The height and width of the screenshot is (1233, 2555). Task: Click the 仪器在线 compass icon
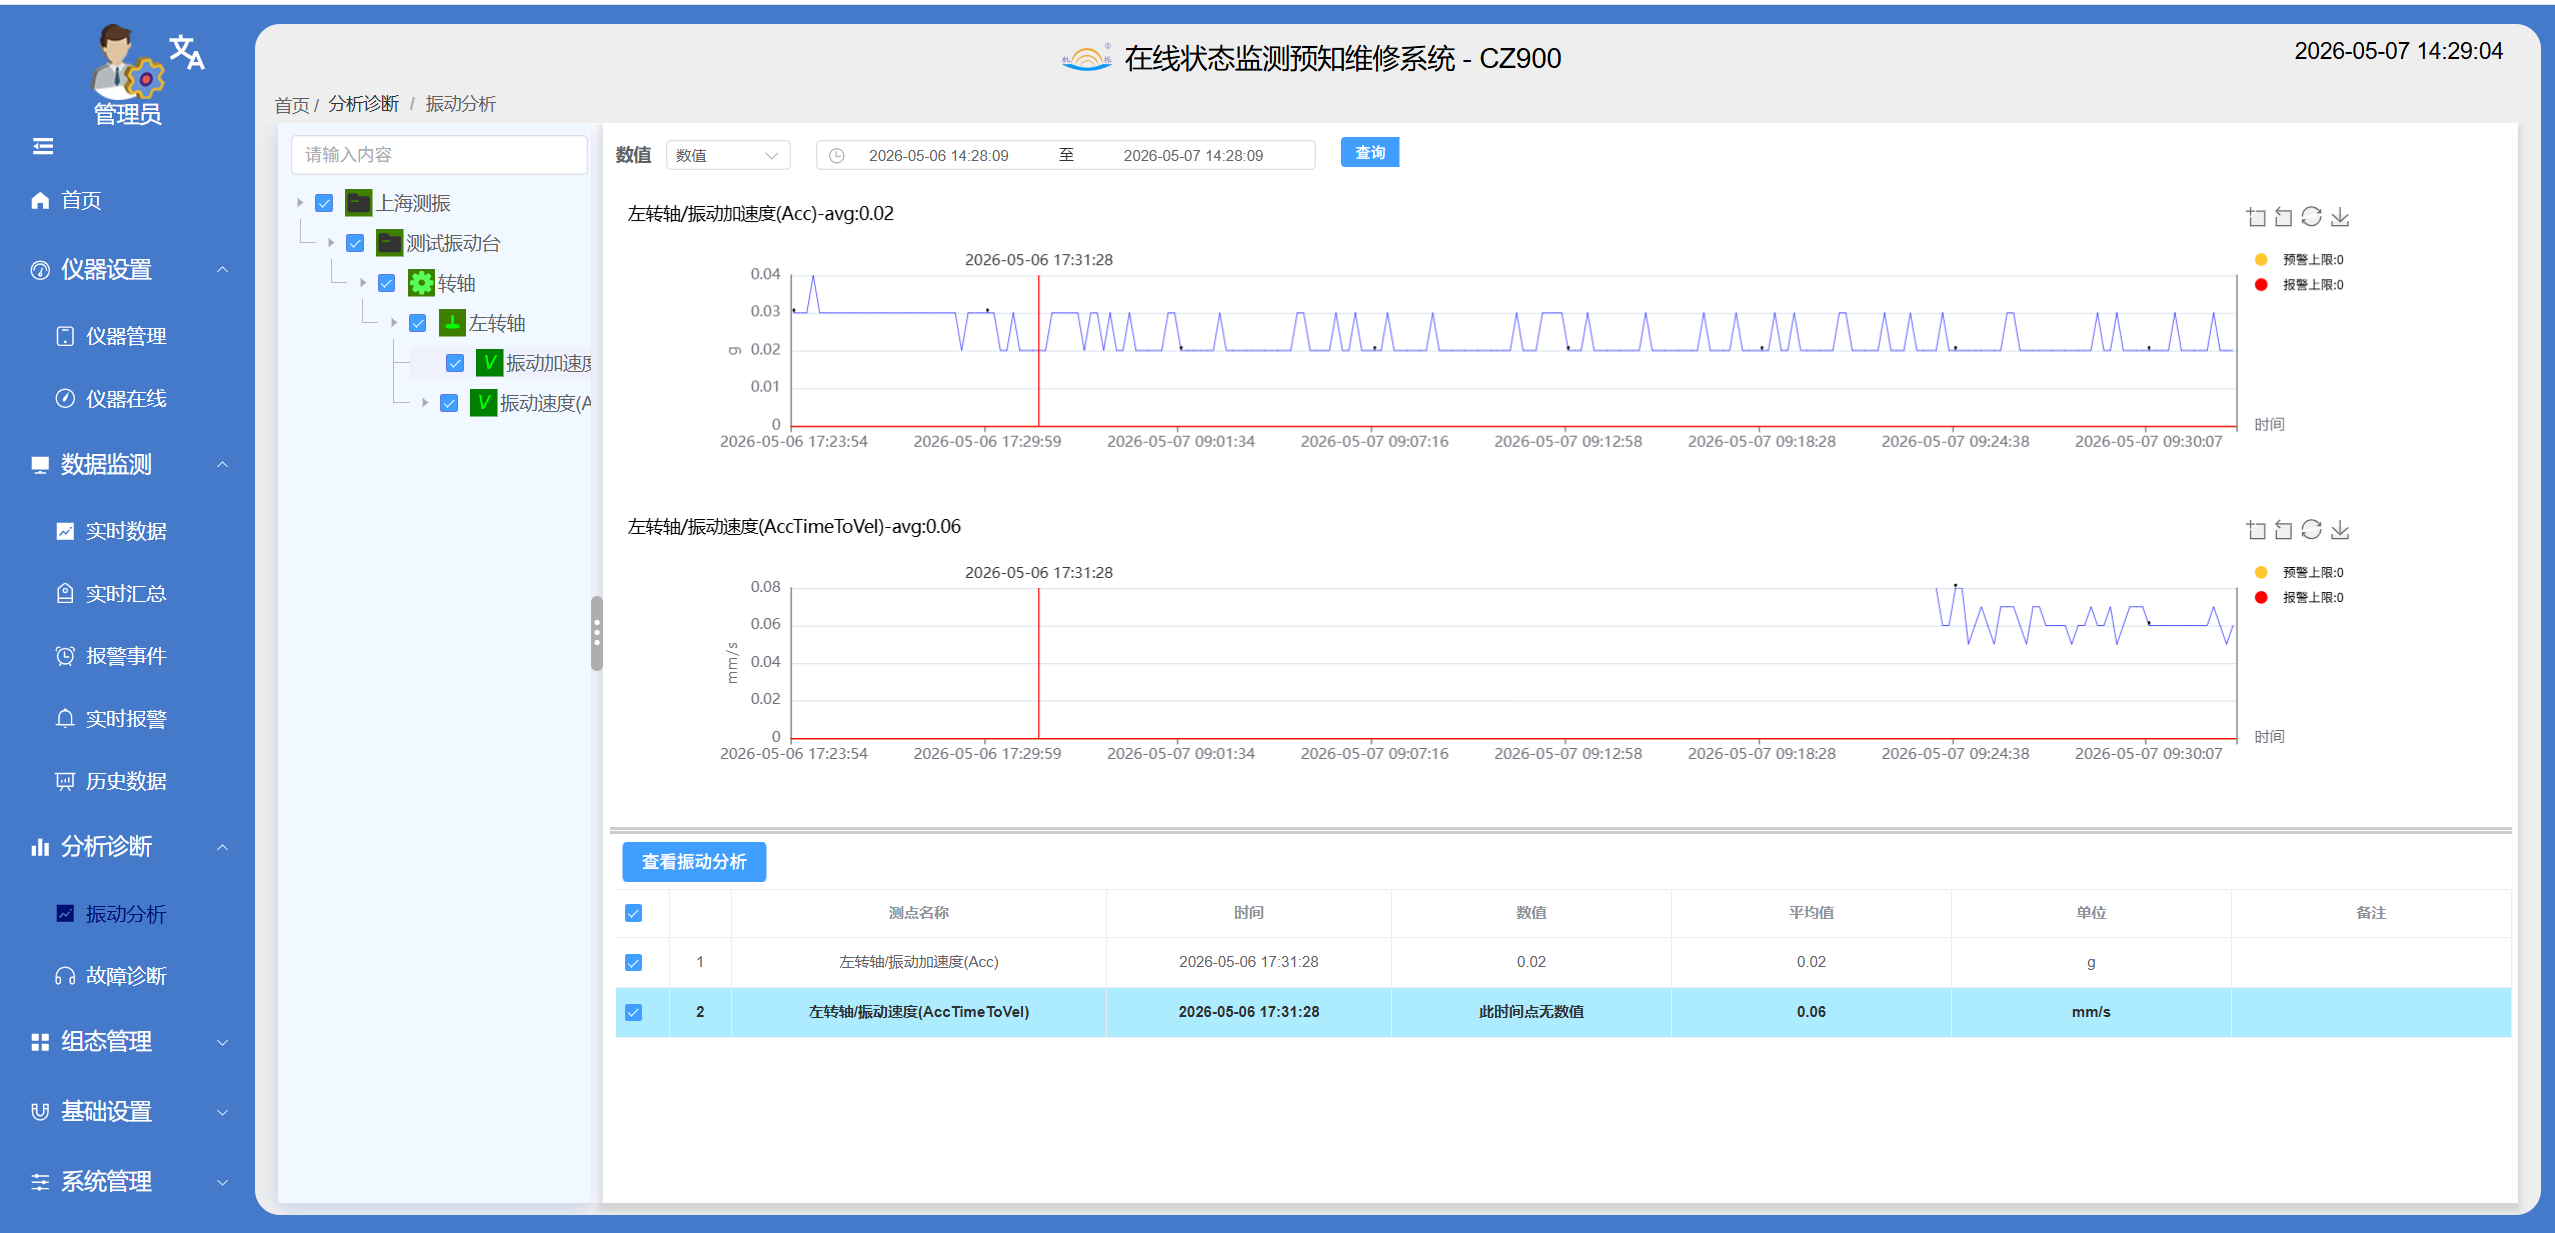click(65, 398)
